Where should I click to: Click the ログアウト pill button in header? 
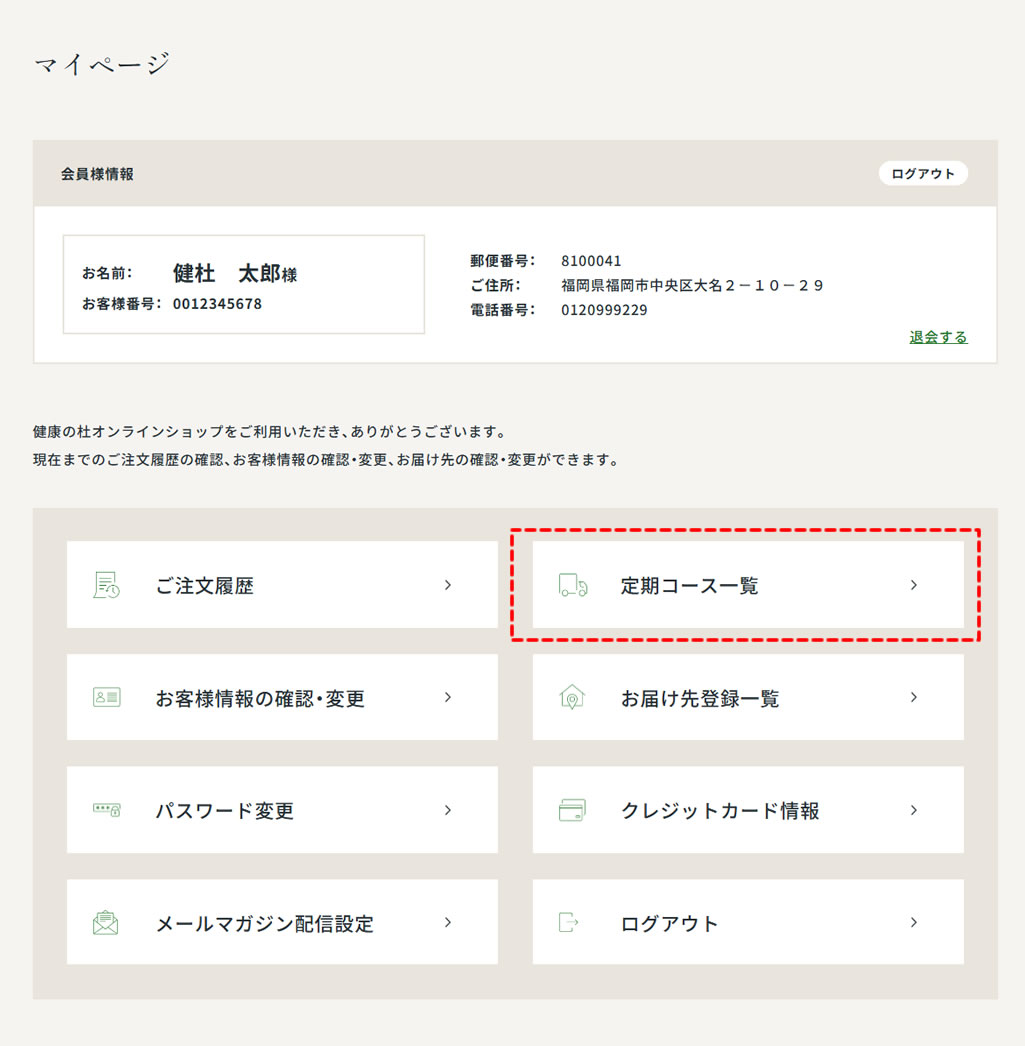tap(923, 173)
